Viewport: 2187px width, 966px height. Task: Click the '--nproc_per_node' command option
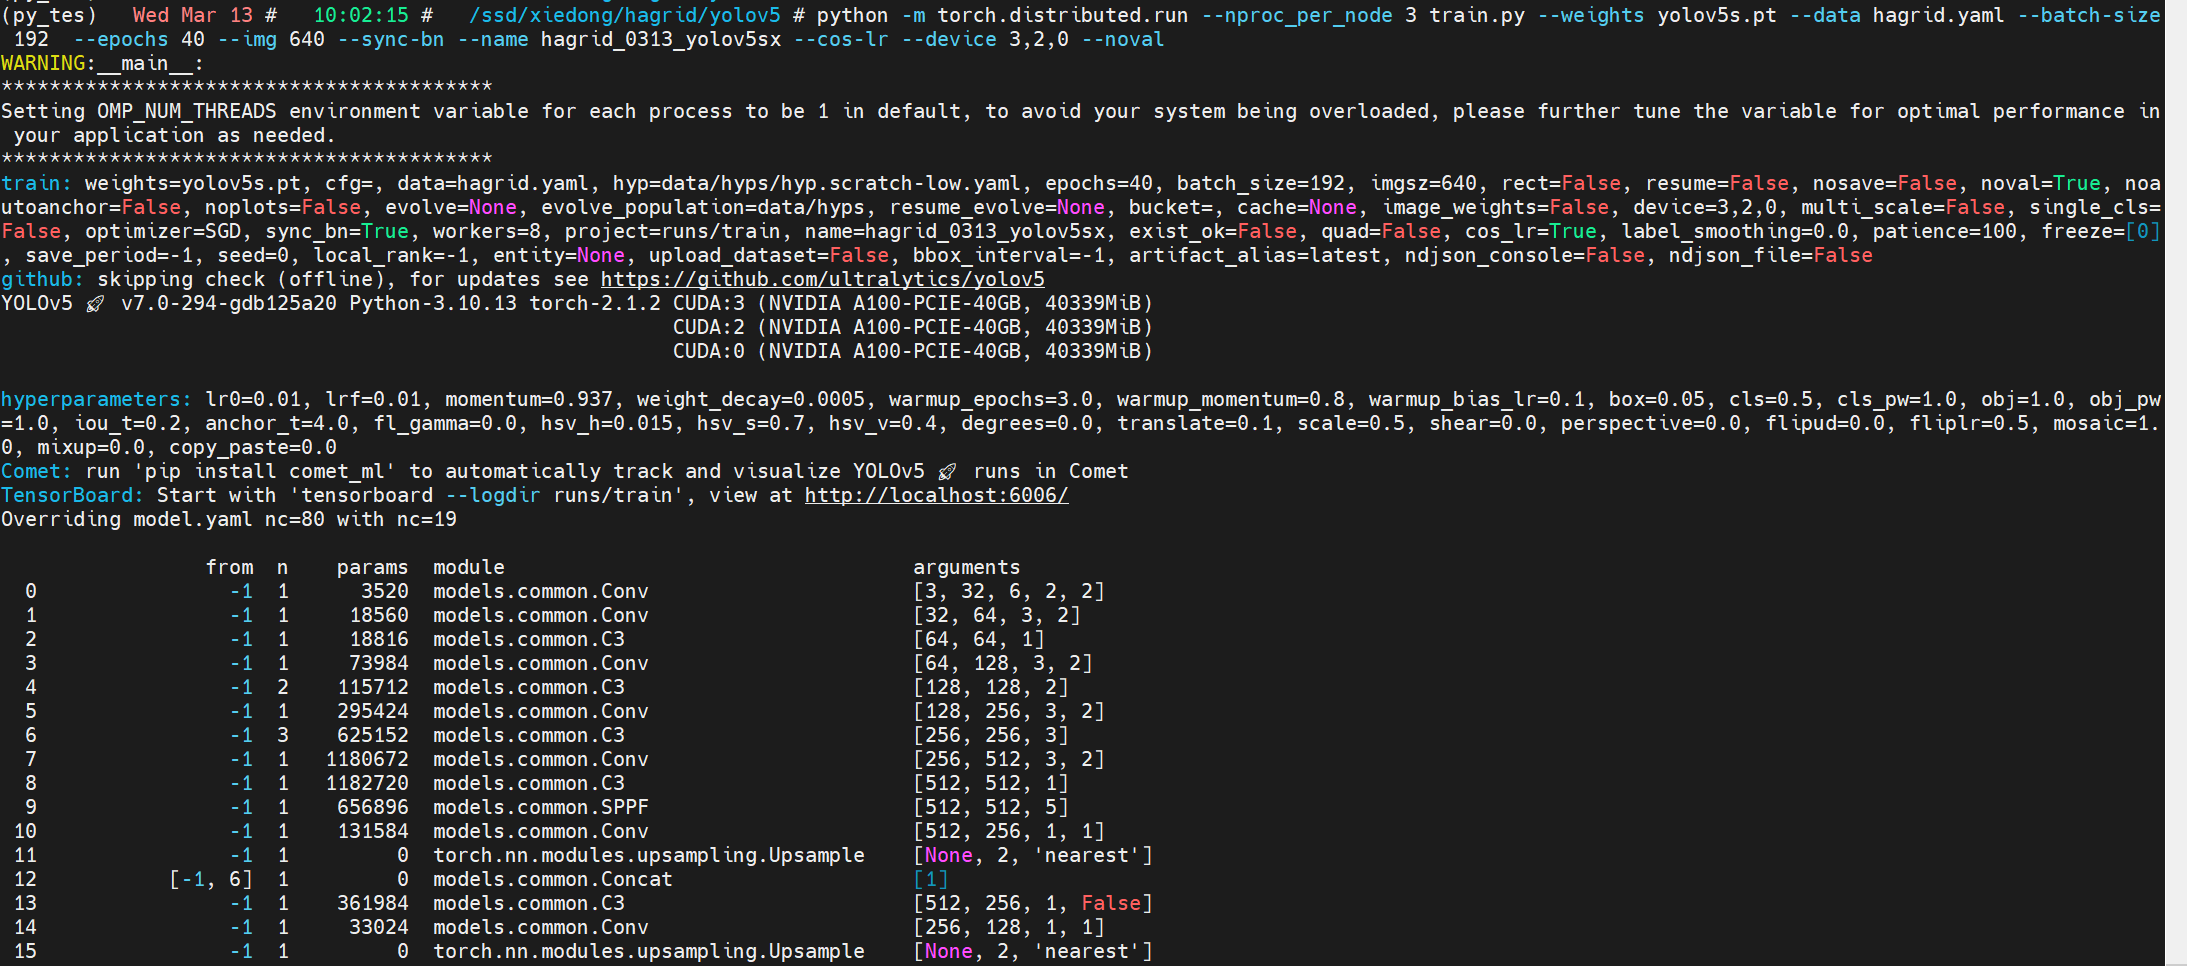1296,15
